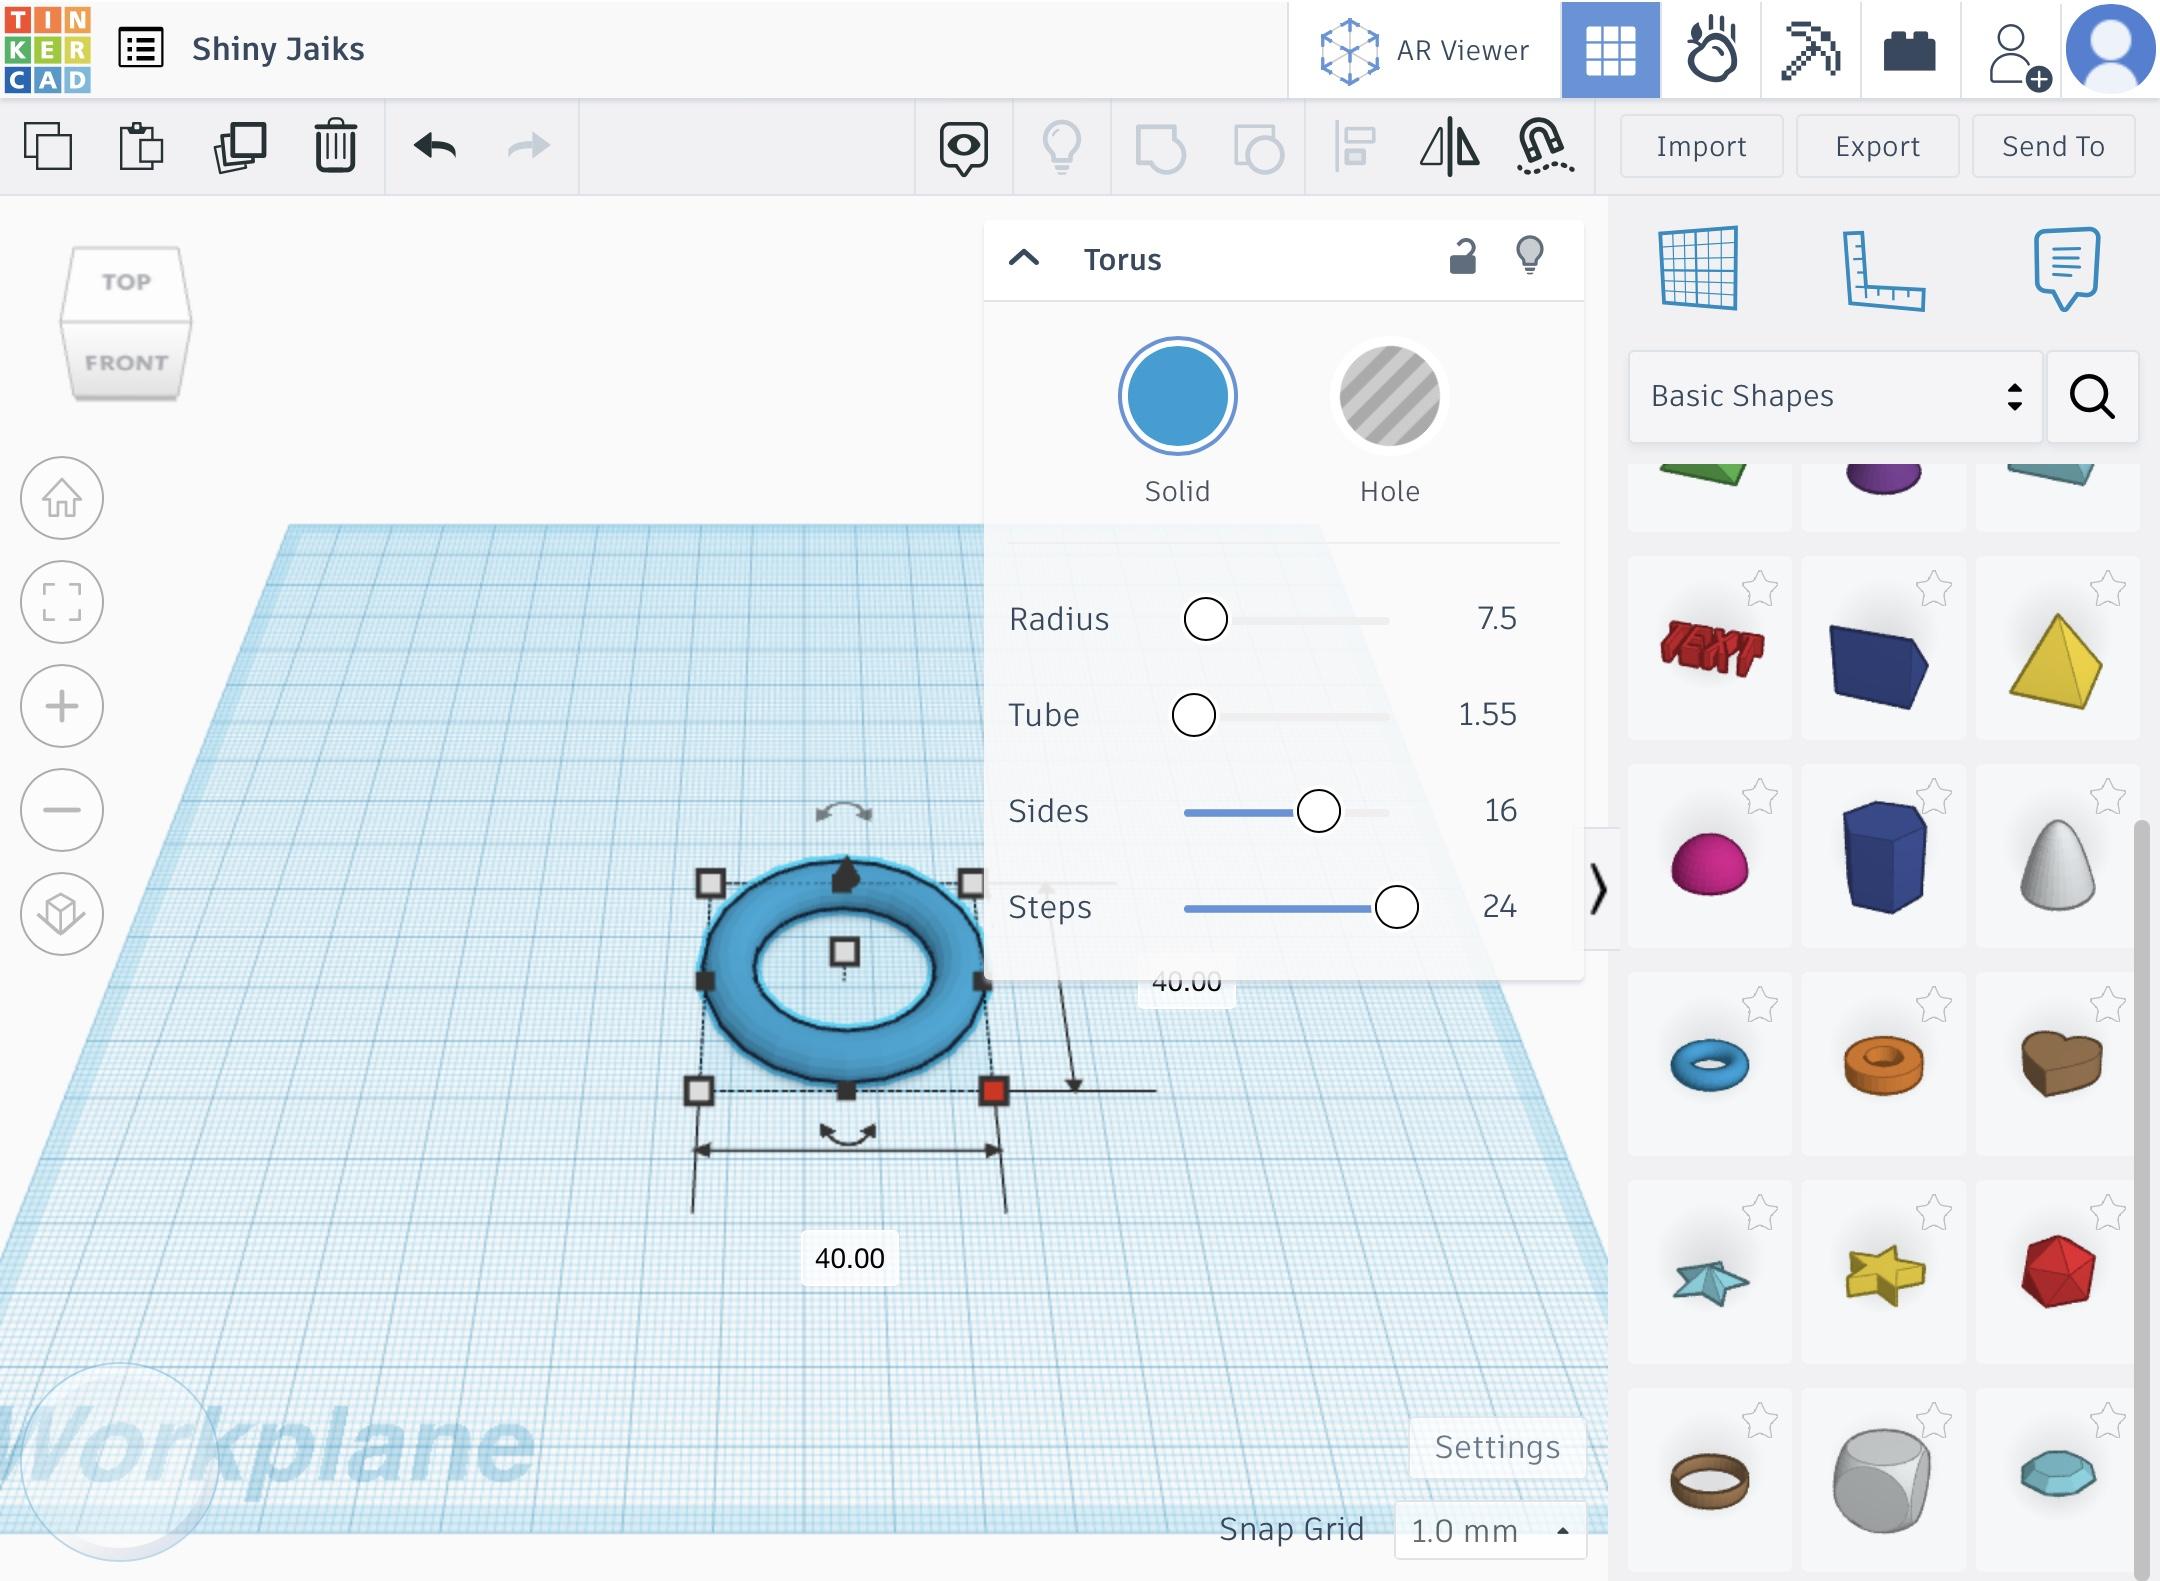Screen dimensions: 2160x1581
Task: Click the Duplicate and repeat icon
Action: 240,147
